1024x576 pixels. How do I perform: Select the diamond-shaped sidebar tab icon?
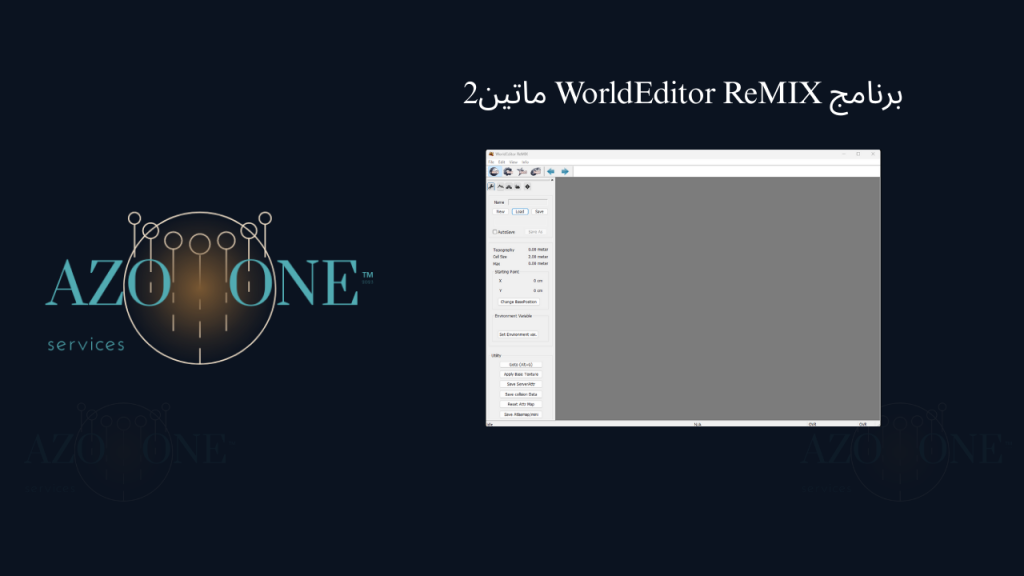528,186
